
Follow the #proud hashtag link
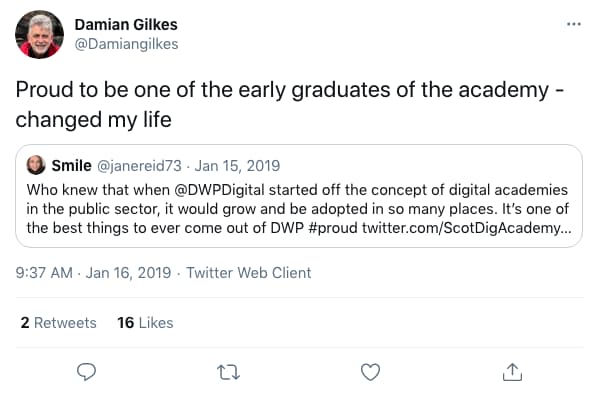(332, 228)
